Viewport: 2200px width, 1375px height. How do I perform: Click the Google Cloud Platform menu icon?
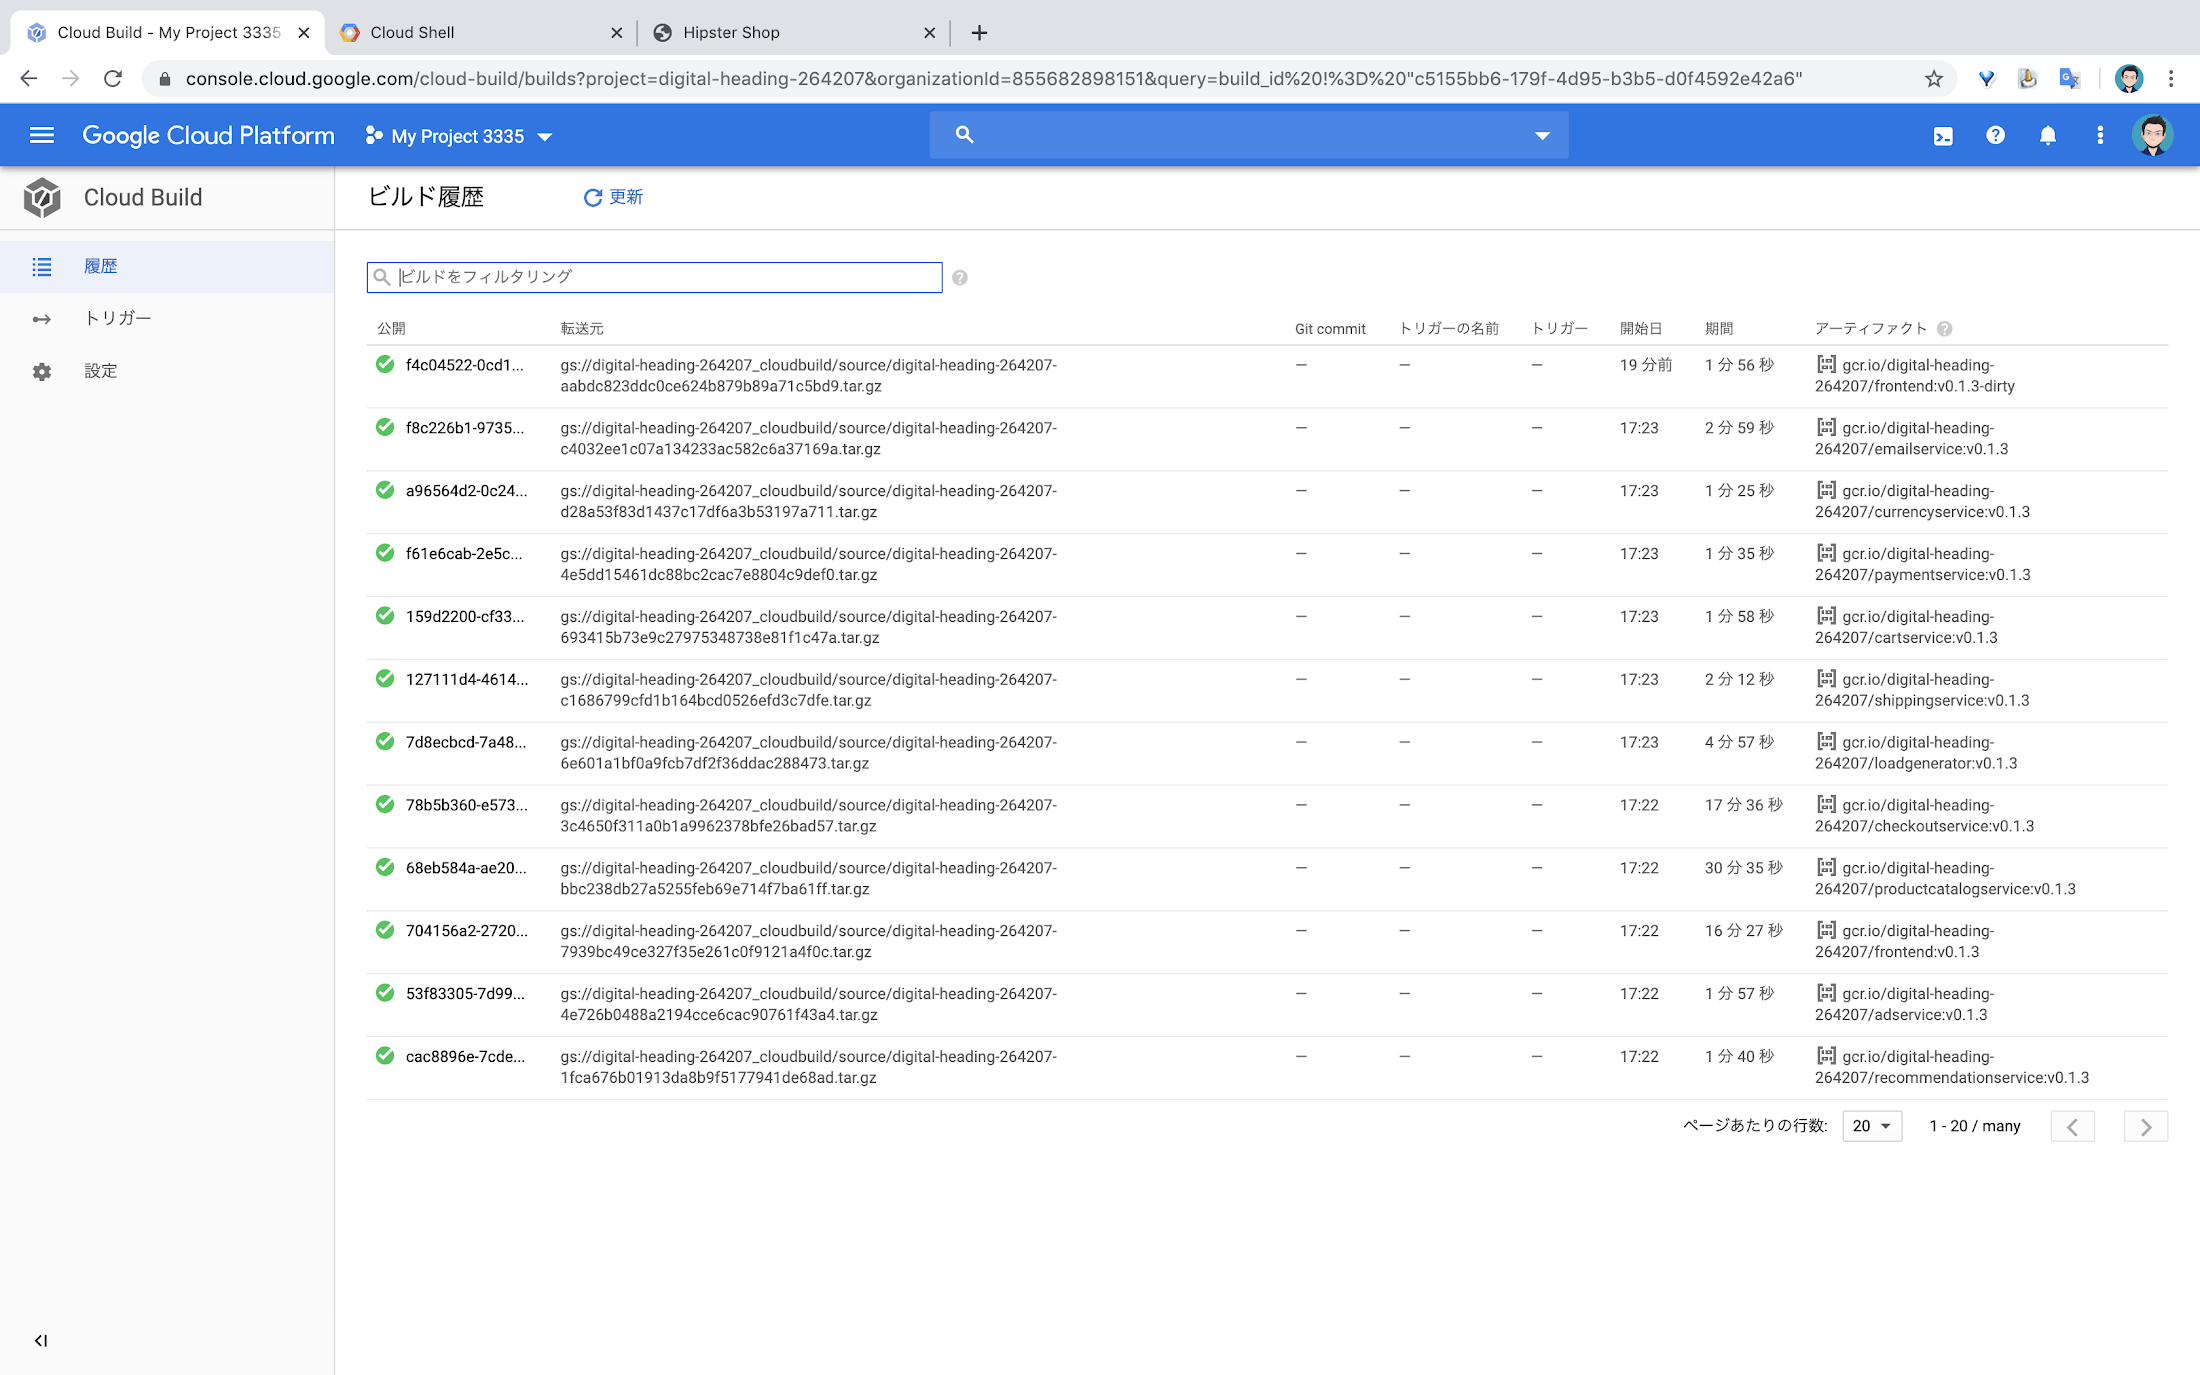tap(43, 135)
